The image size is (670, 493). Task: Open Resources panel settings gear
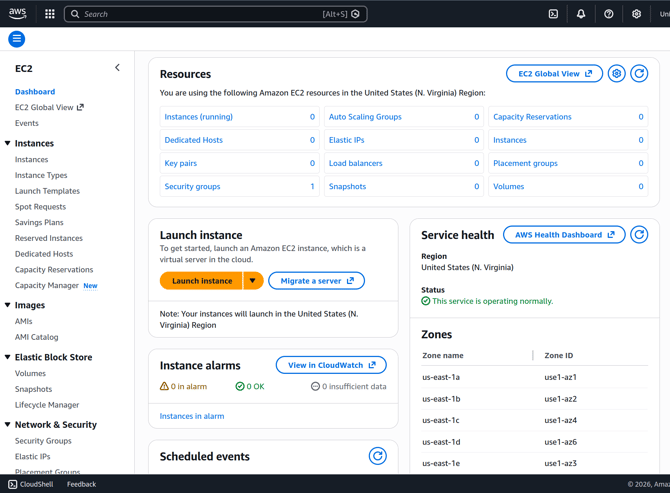pyautogui.click(x=617, y=74)
